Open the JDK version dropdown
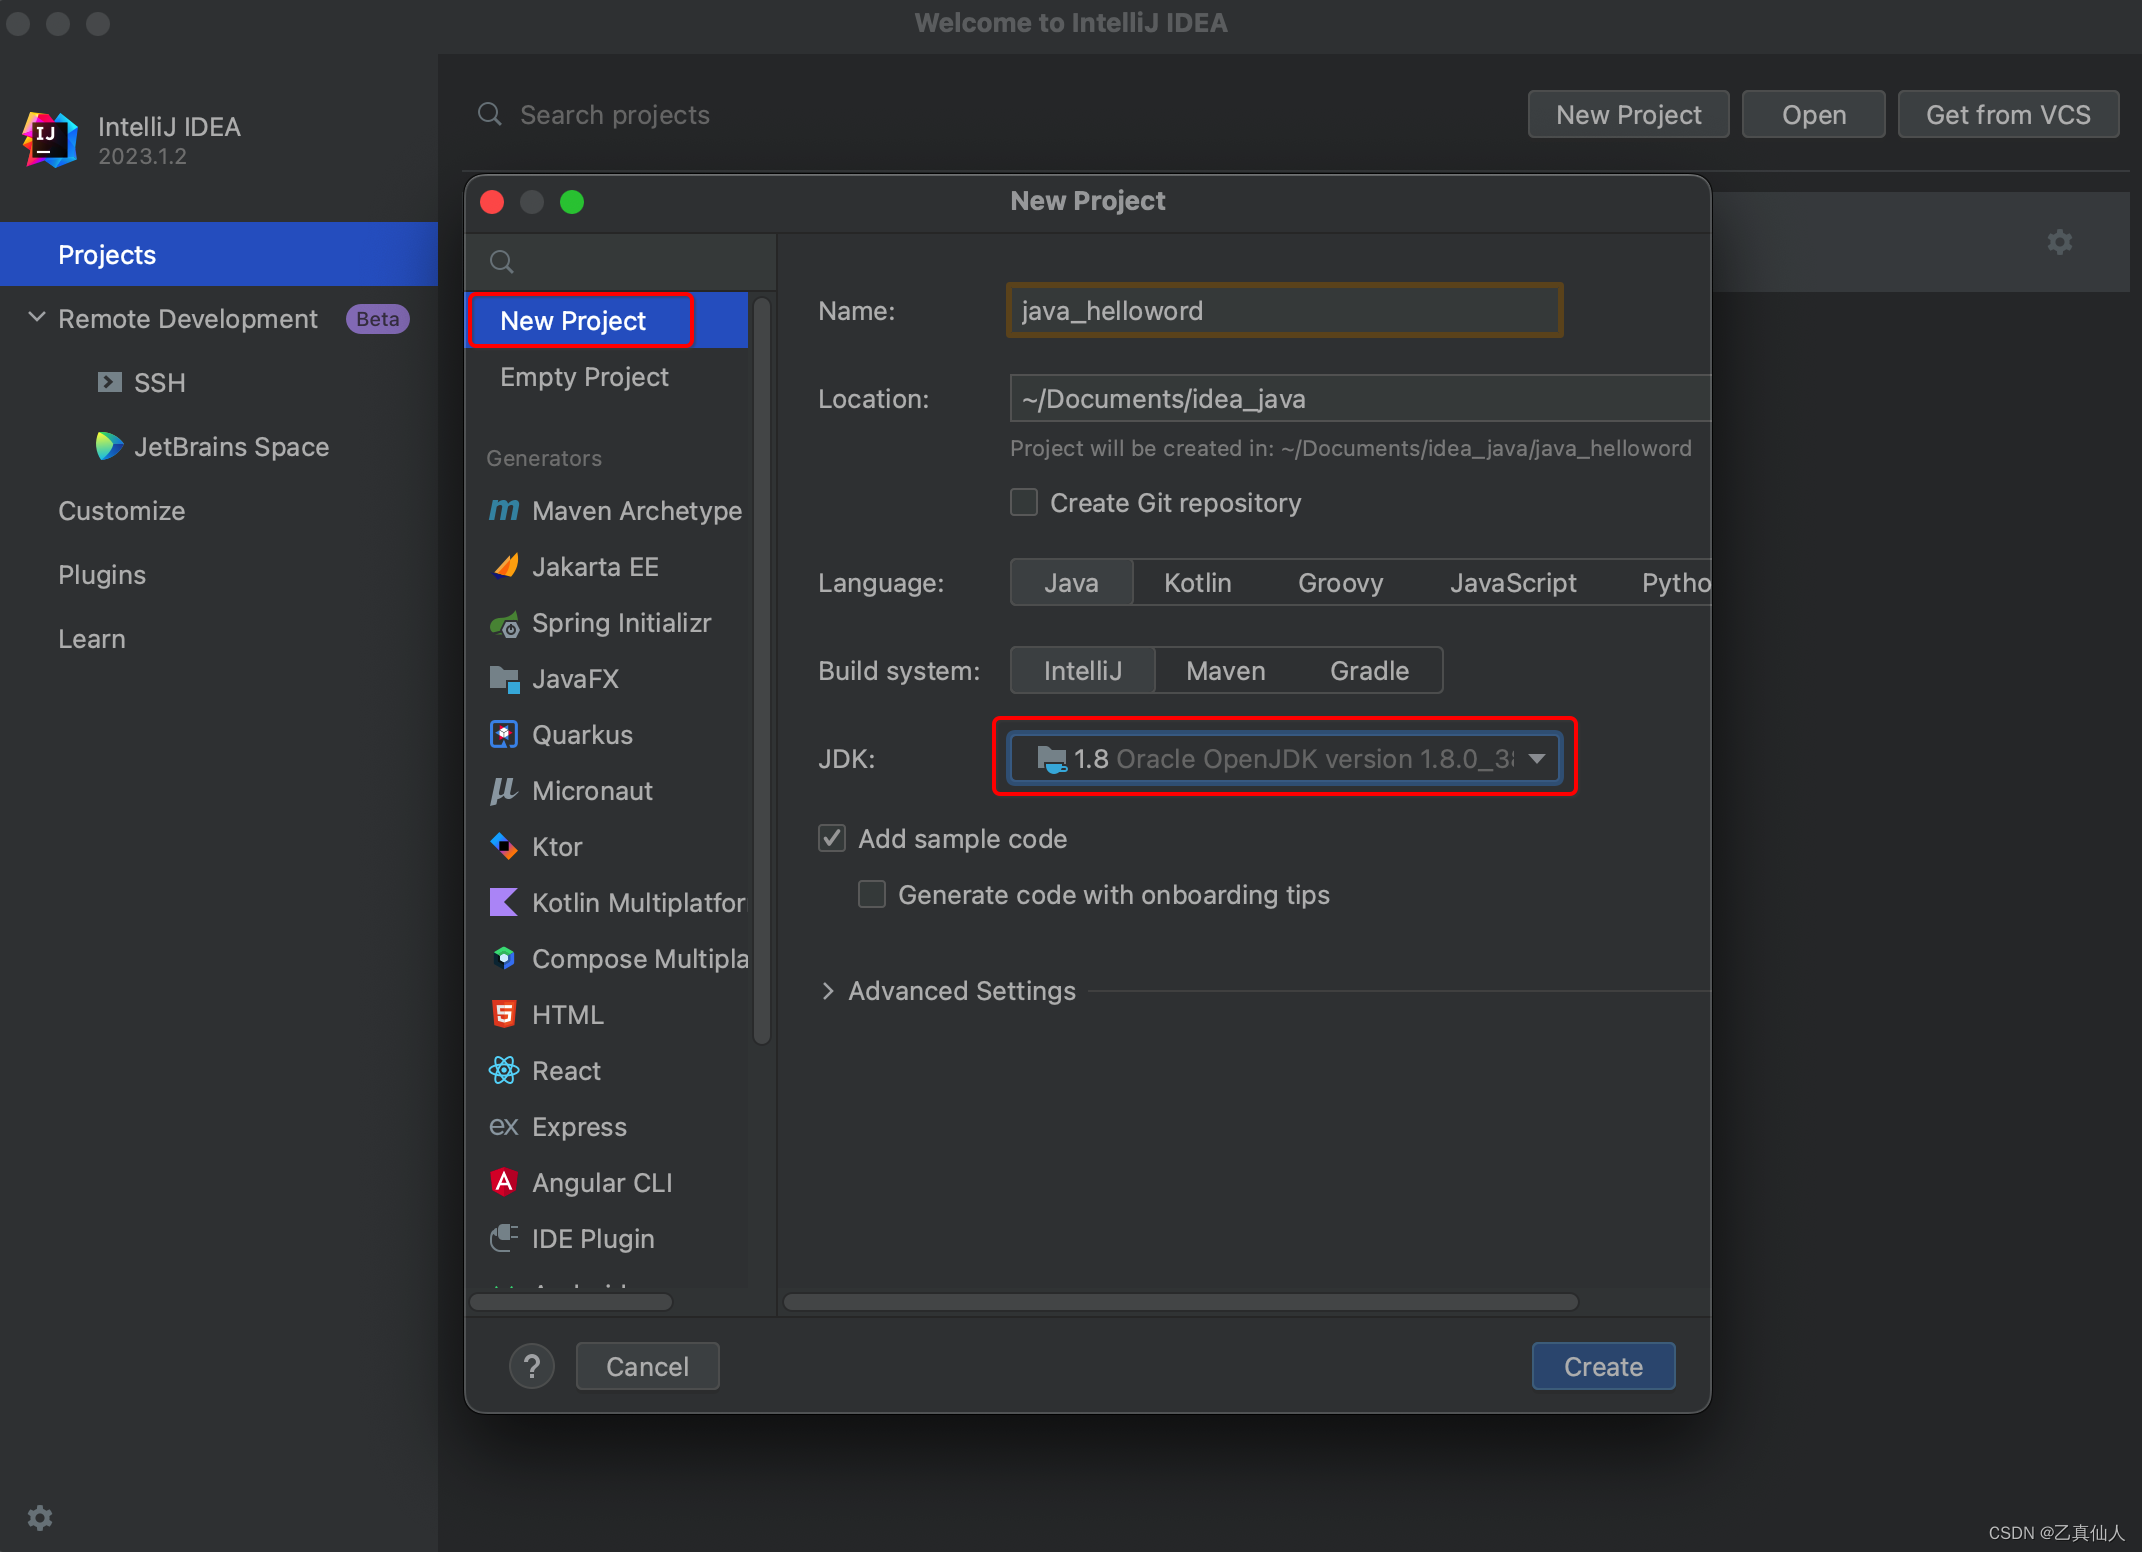This screenshot has height=1552, width=2142. pos(1284,759)
